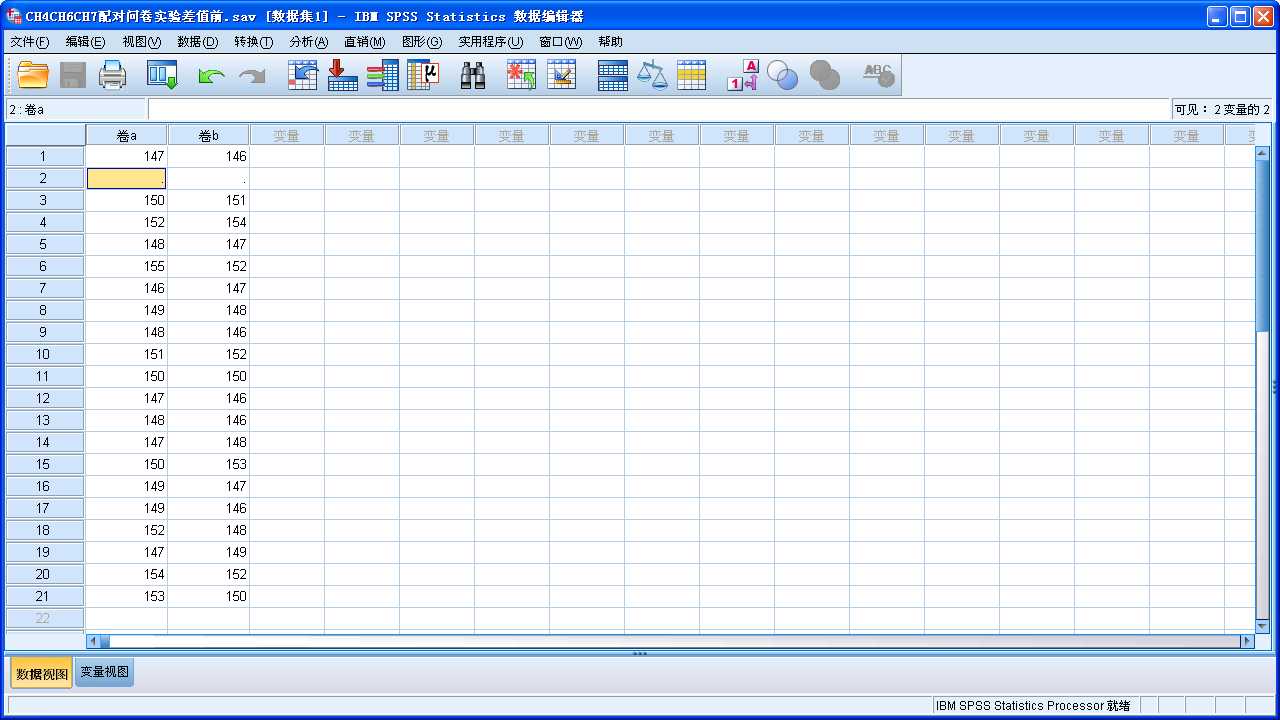Click the ABC spell check icon

point(878,75)
